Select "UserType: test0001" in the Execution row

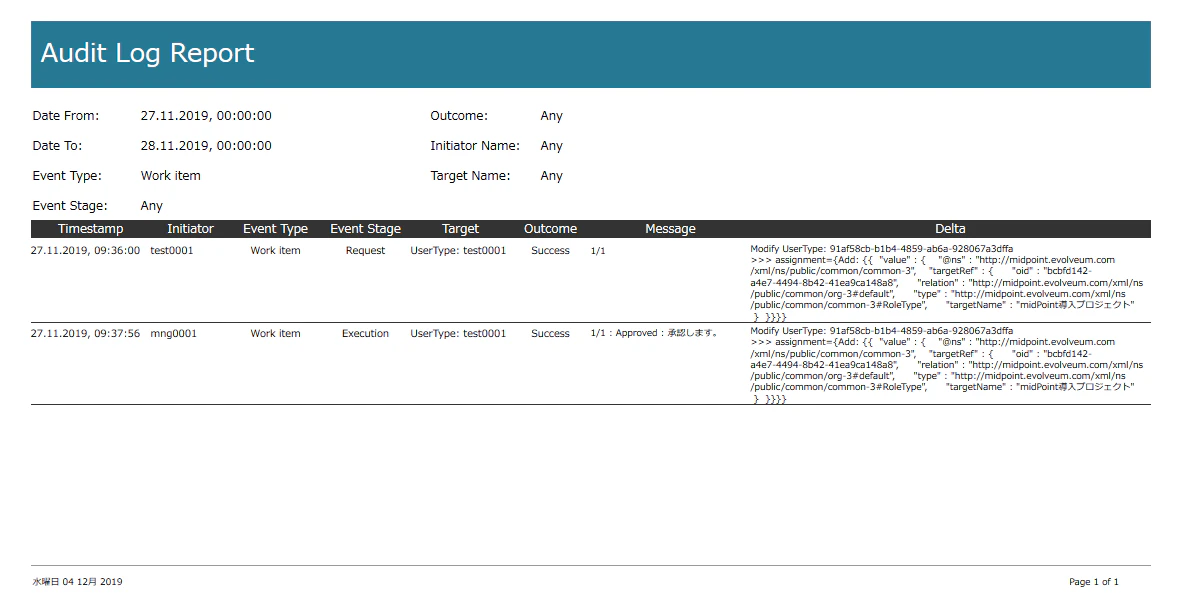coord(458,333)
